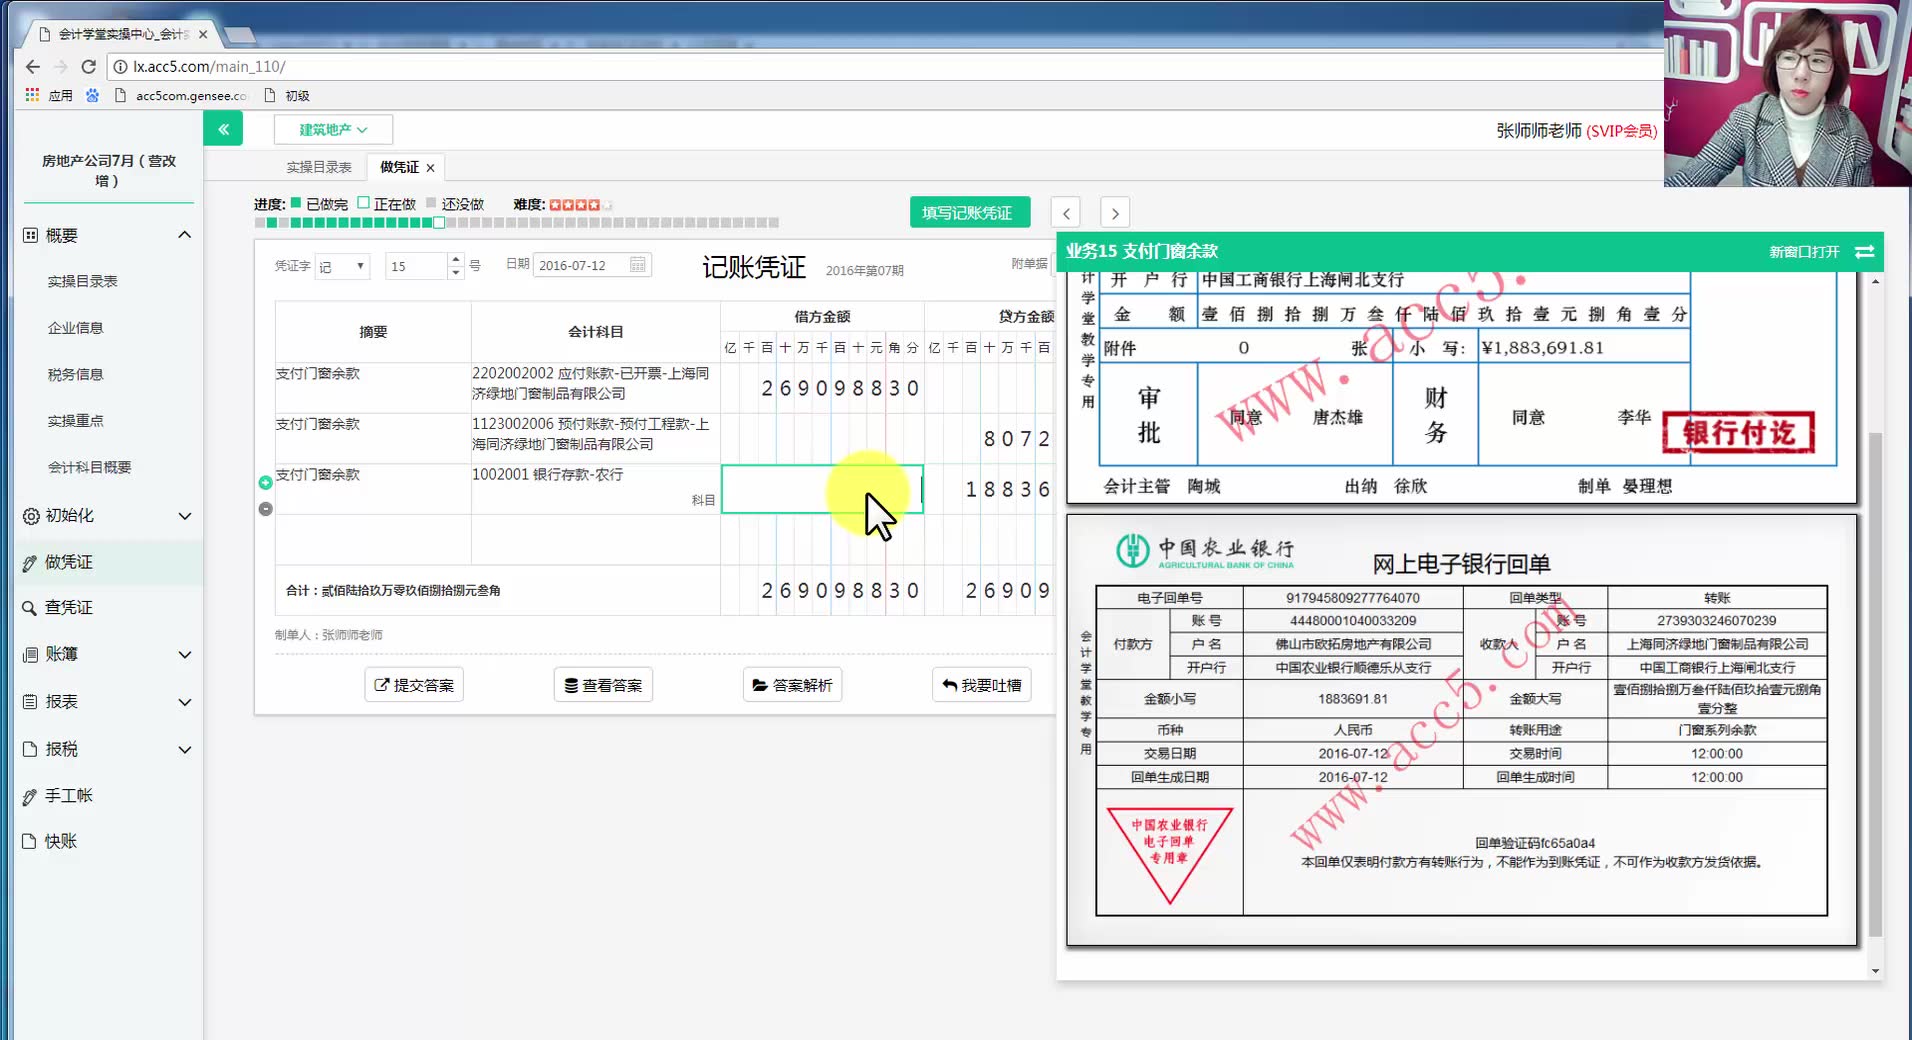1912x1040 pixels.
Task: Go to previous business with left arrow
Action: 1066,213
